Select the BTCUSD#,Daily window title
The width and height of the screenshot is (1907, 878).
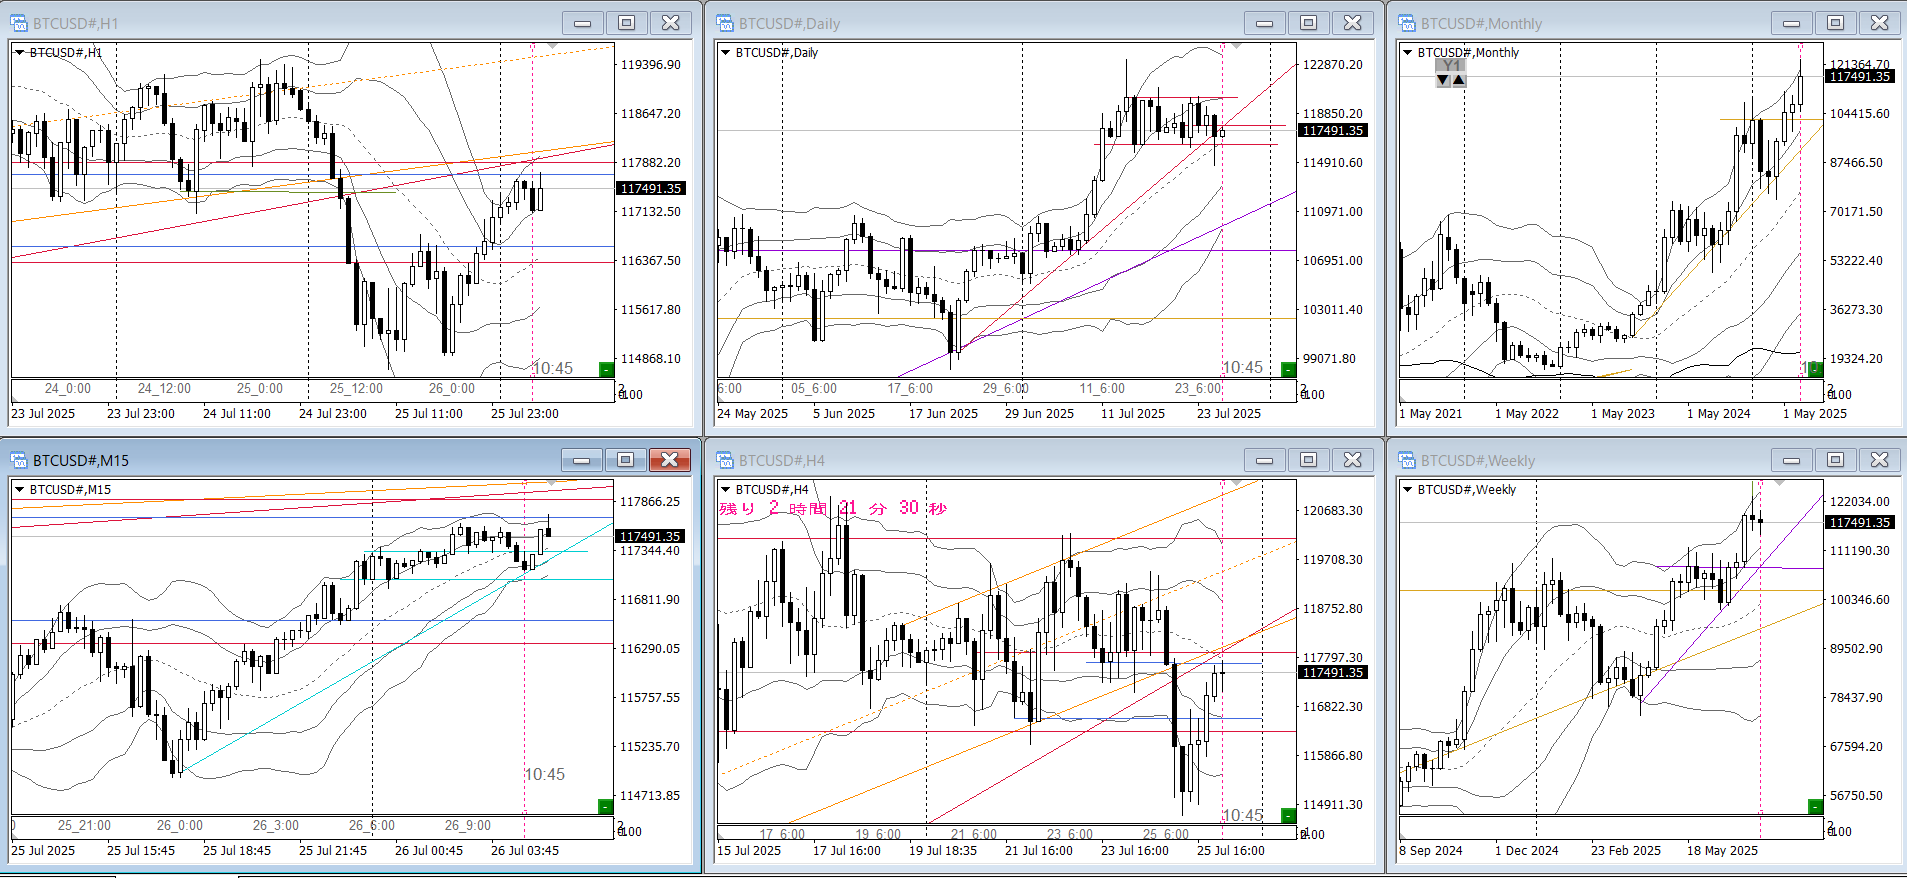coord(789,24)
